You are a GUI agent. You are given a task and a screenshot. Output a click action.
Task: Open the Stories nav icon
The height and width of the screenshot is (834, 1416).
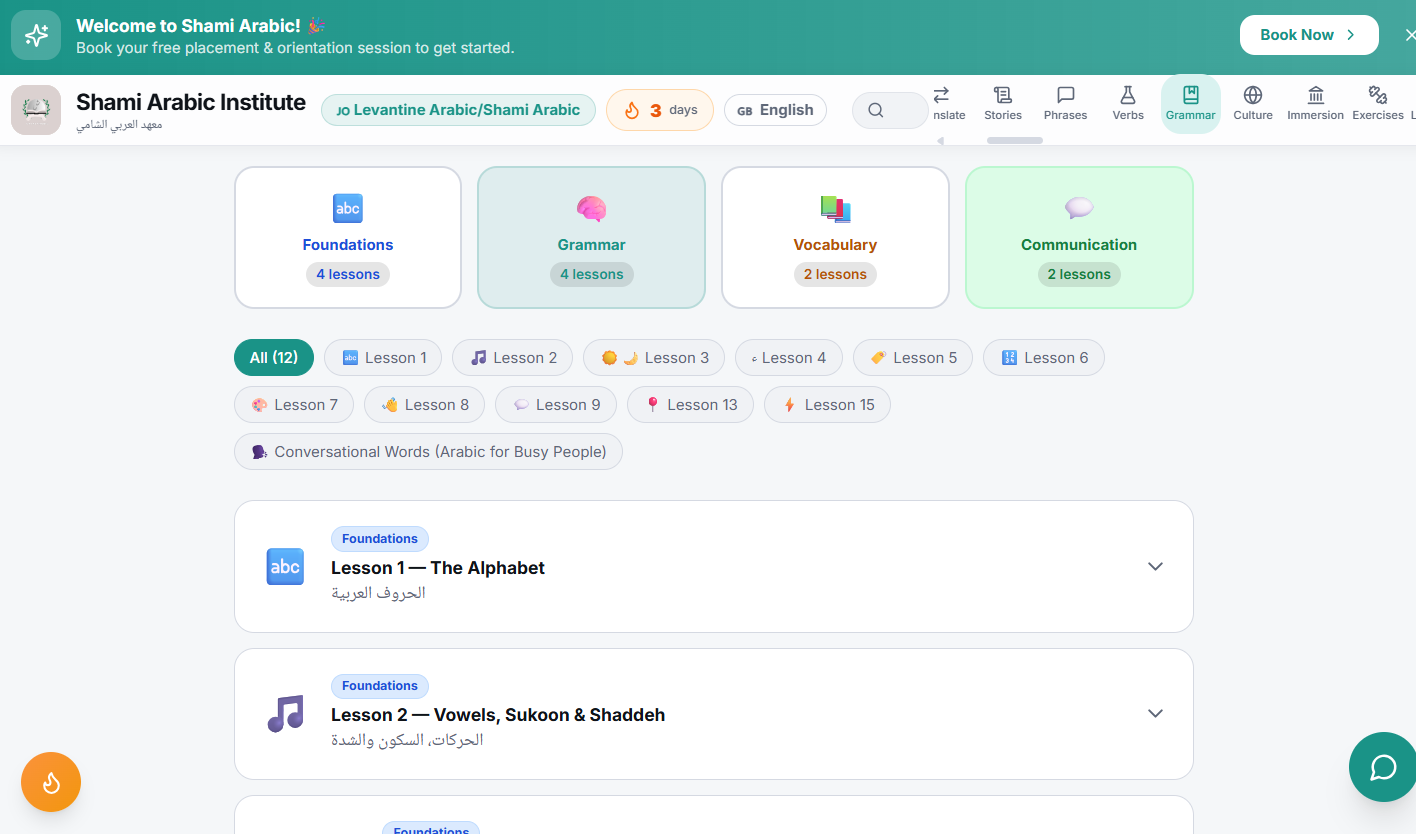[x=1003, y=104]
